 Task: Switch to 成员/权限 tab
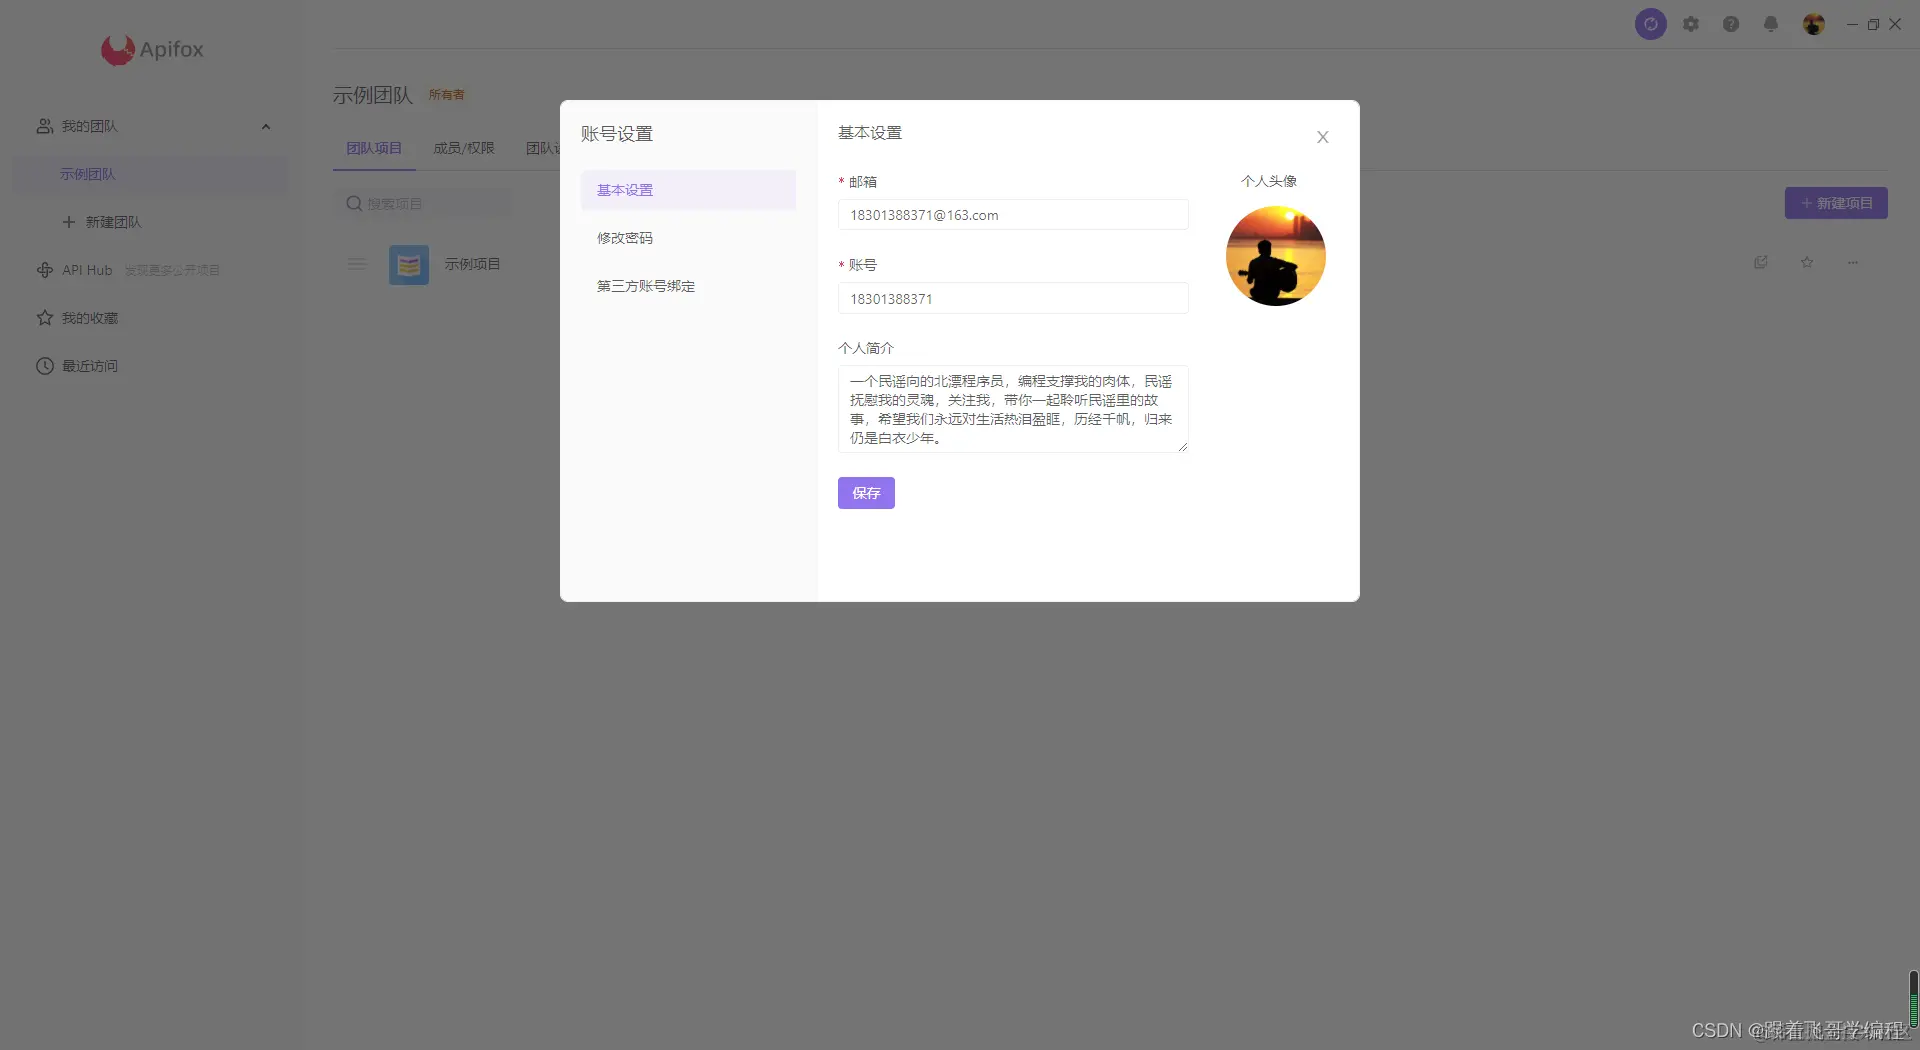click(464, 148)
